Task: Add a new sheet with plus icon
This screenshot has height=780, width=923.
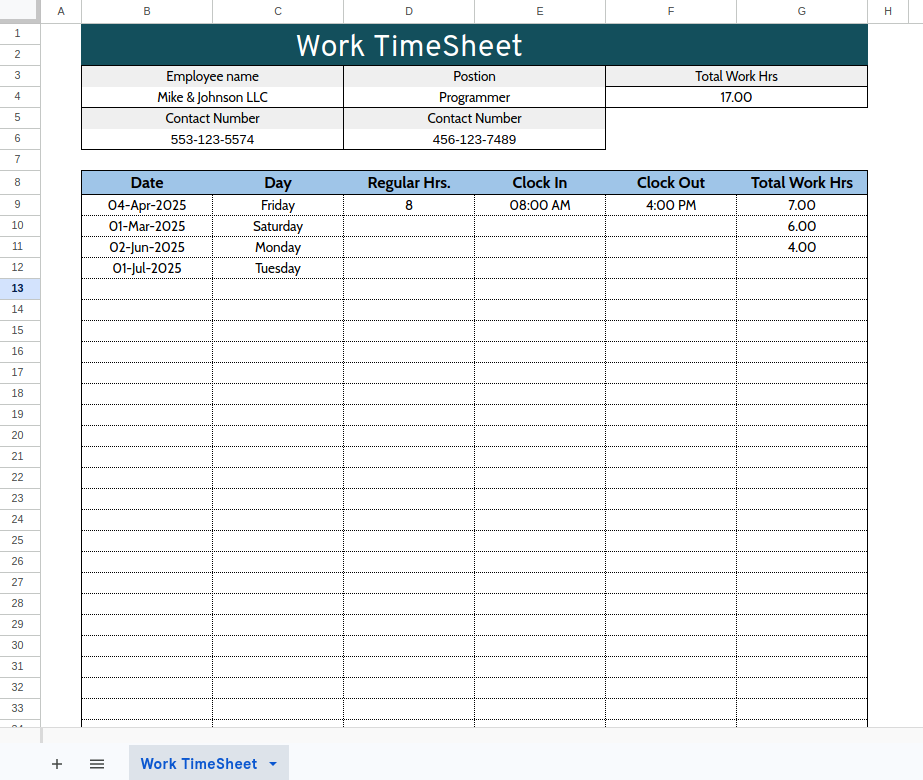Action: pos(57,764)
